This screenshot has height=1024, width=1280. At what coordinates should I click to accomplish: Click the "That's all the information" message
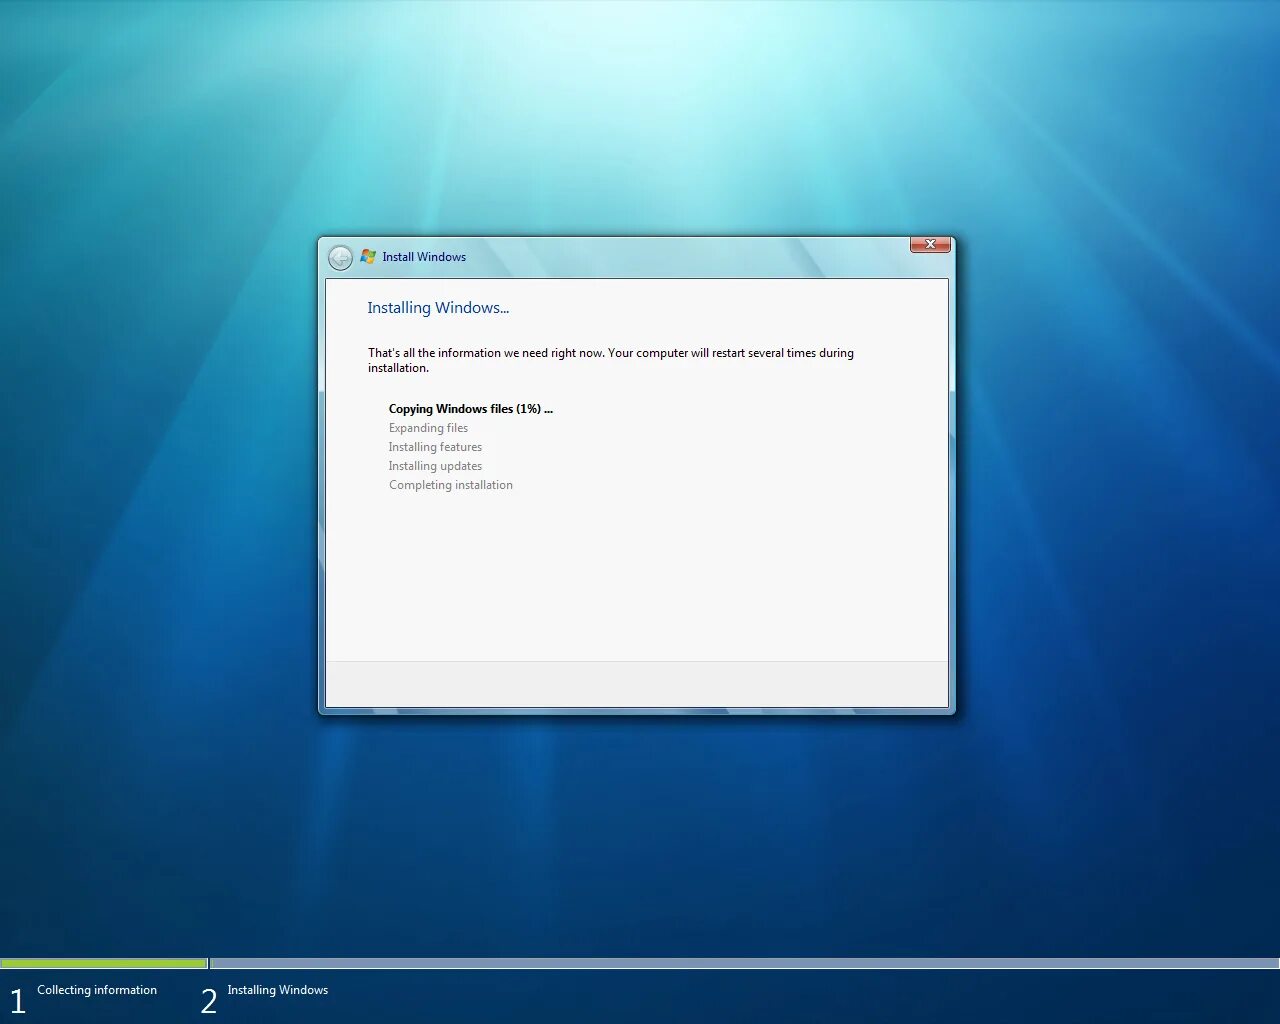click(x=611, y=360)
